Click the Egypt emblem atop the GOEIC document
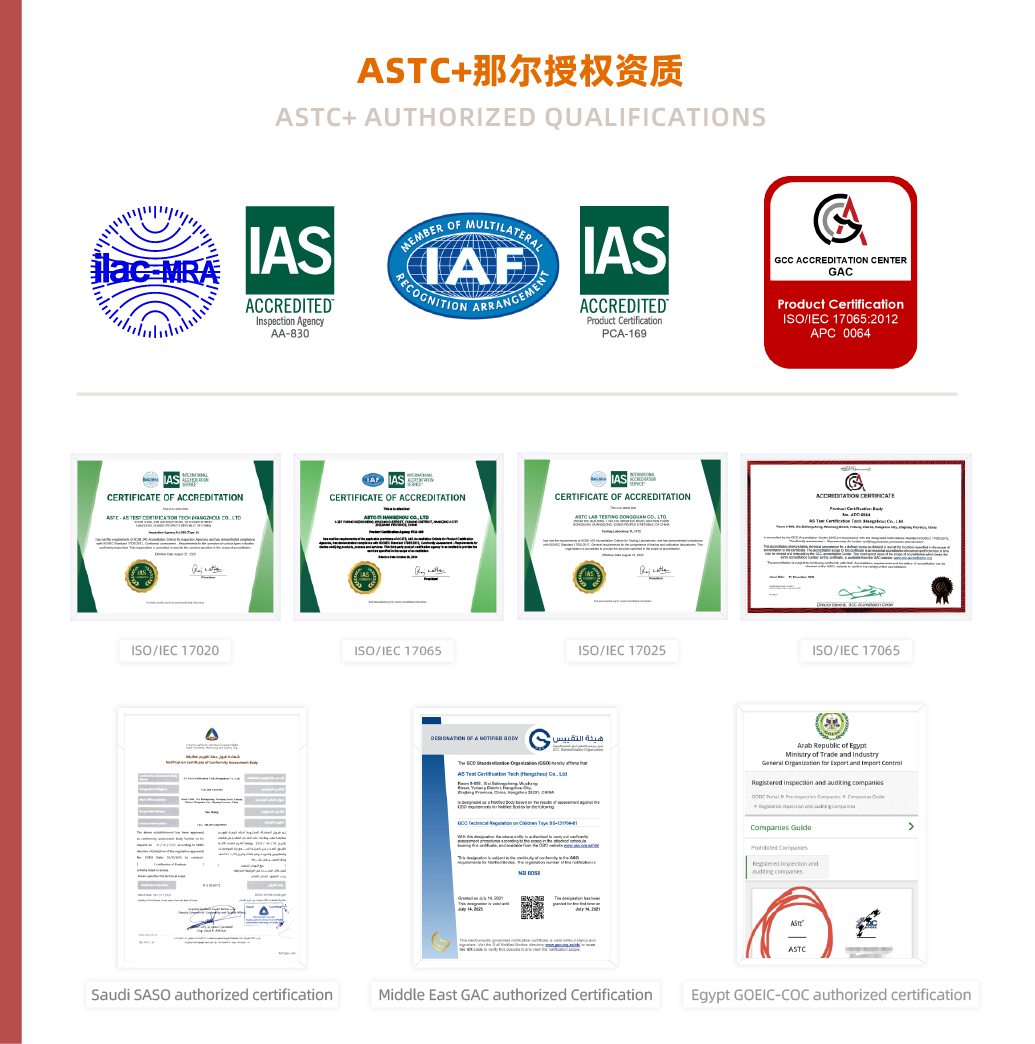This screenshot has height=1044, width=1035. [x=832, y=726]
